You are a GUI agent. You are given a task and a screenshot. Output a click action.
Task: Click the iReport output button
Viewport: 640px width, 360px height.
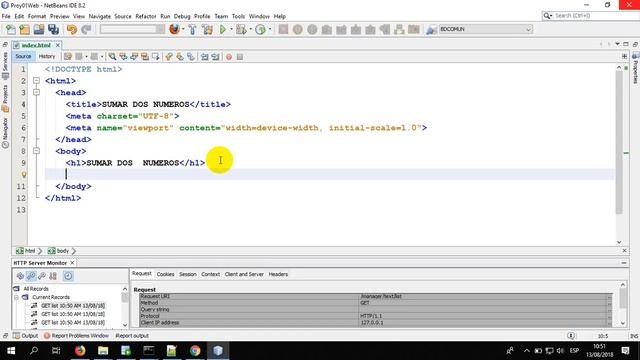(x=132, y=336)
